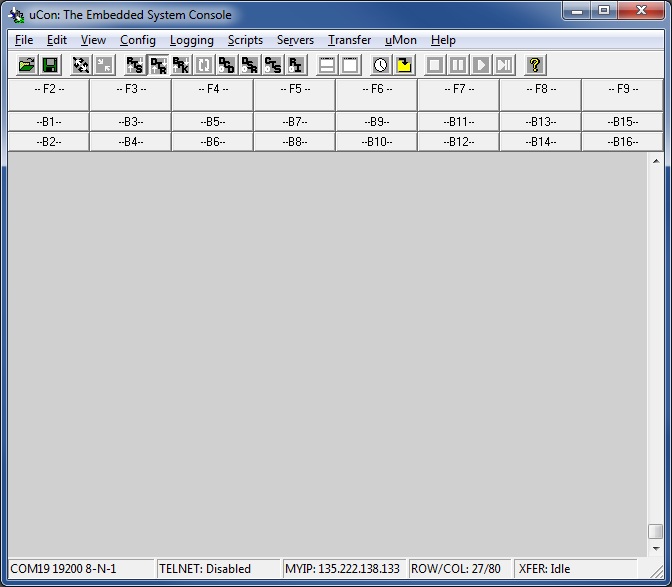This screenshot has width=672, height=587.
Task: Open the uMon menu
Action: pos(401,40)
